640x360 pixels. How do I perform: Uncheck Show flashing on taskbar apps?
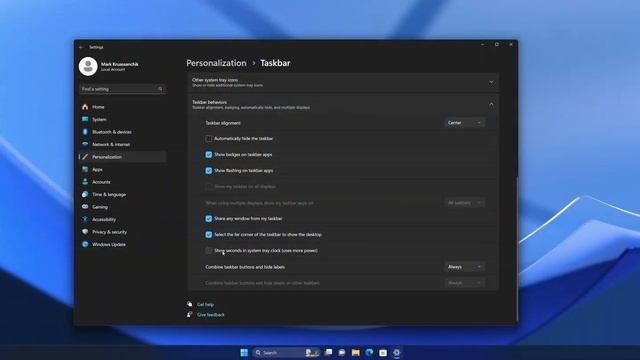(x=209, y=171)
